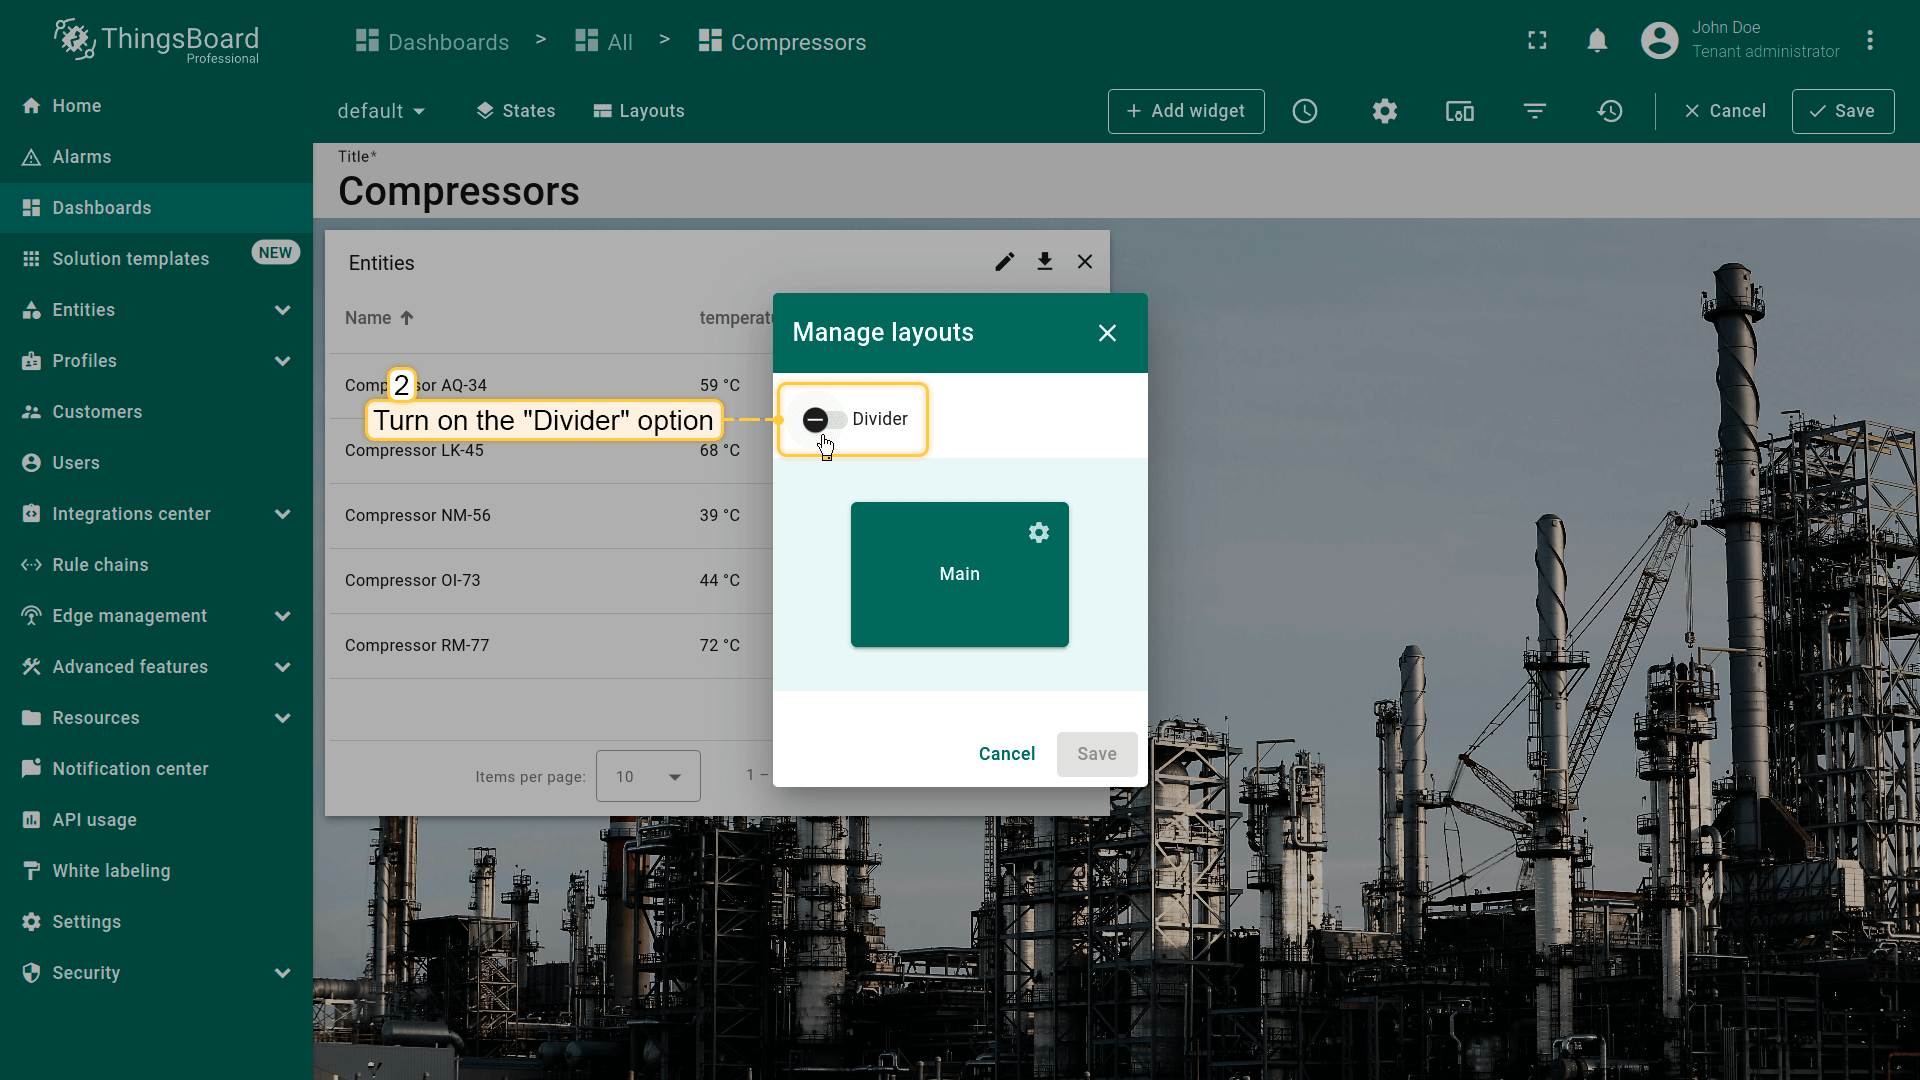Toggle fullscreen mode icon
This screenshot has height=1080, width=1920.
1537,41
